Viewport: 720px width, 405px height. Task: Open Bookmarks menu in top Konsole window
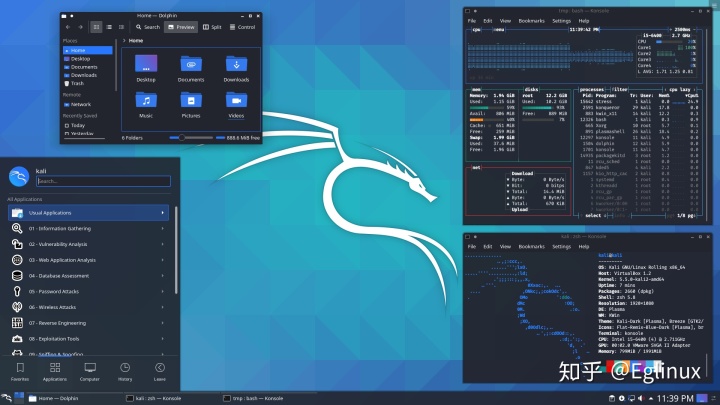(531, 21)
